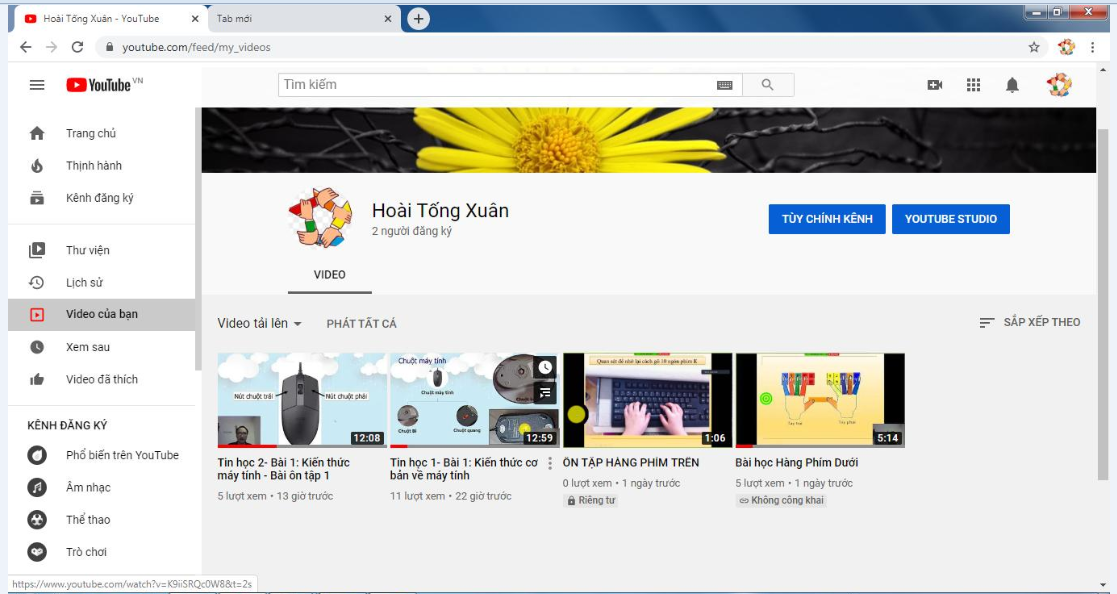Viewport: 1117px width, 594px height.
Task: Click the search magnifier button
Action: (x=767, y=85)
